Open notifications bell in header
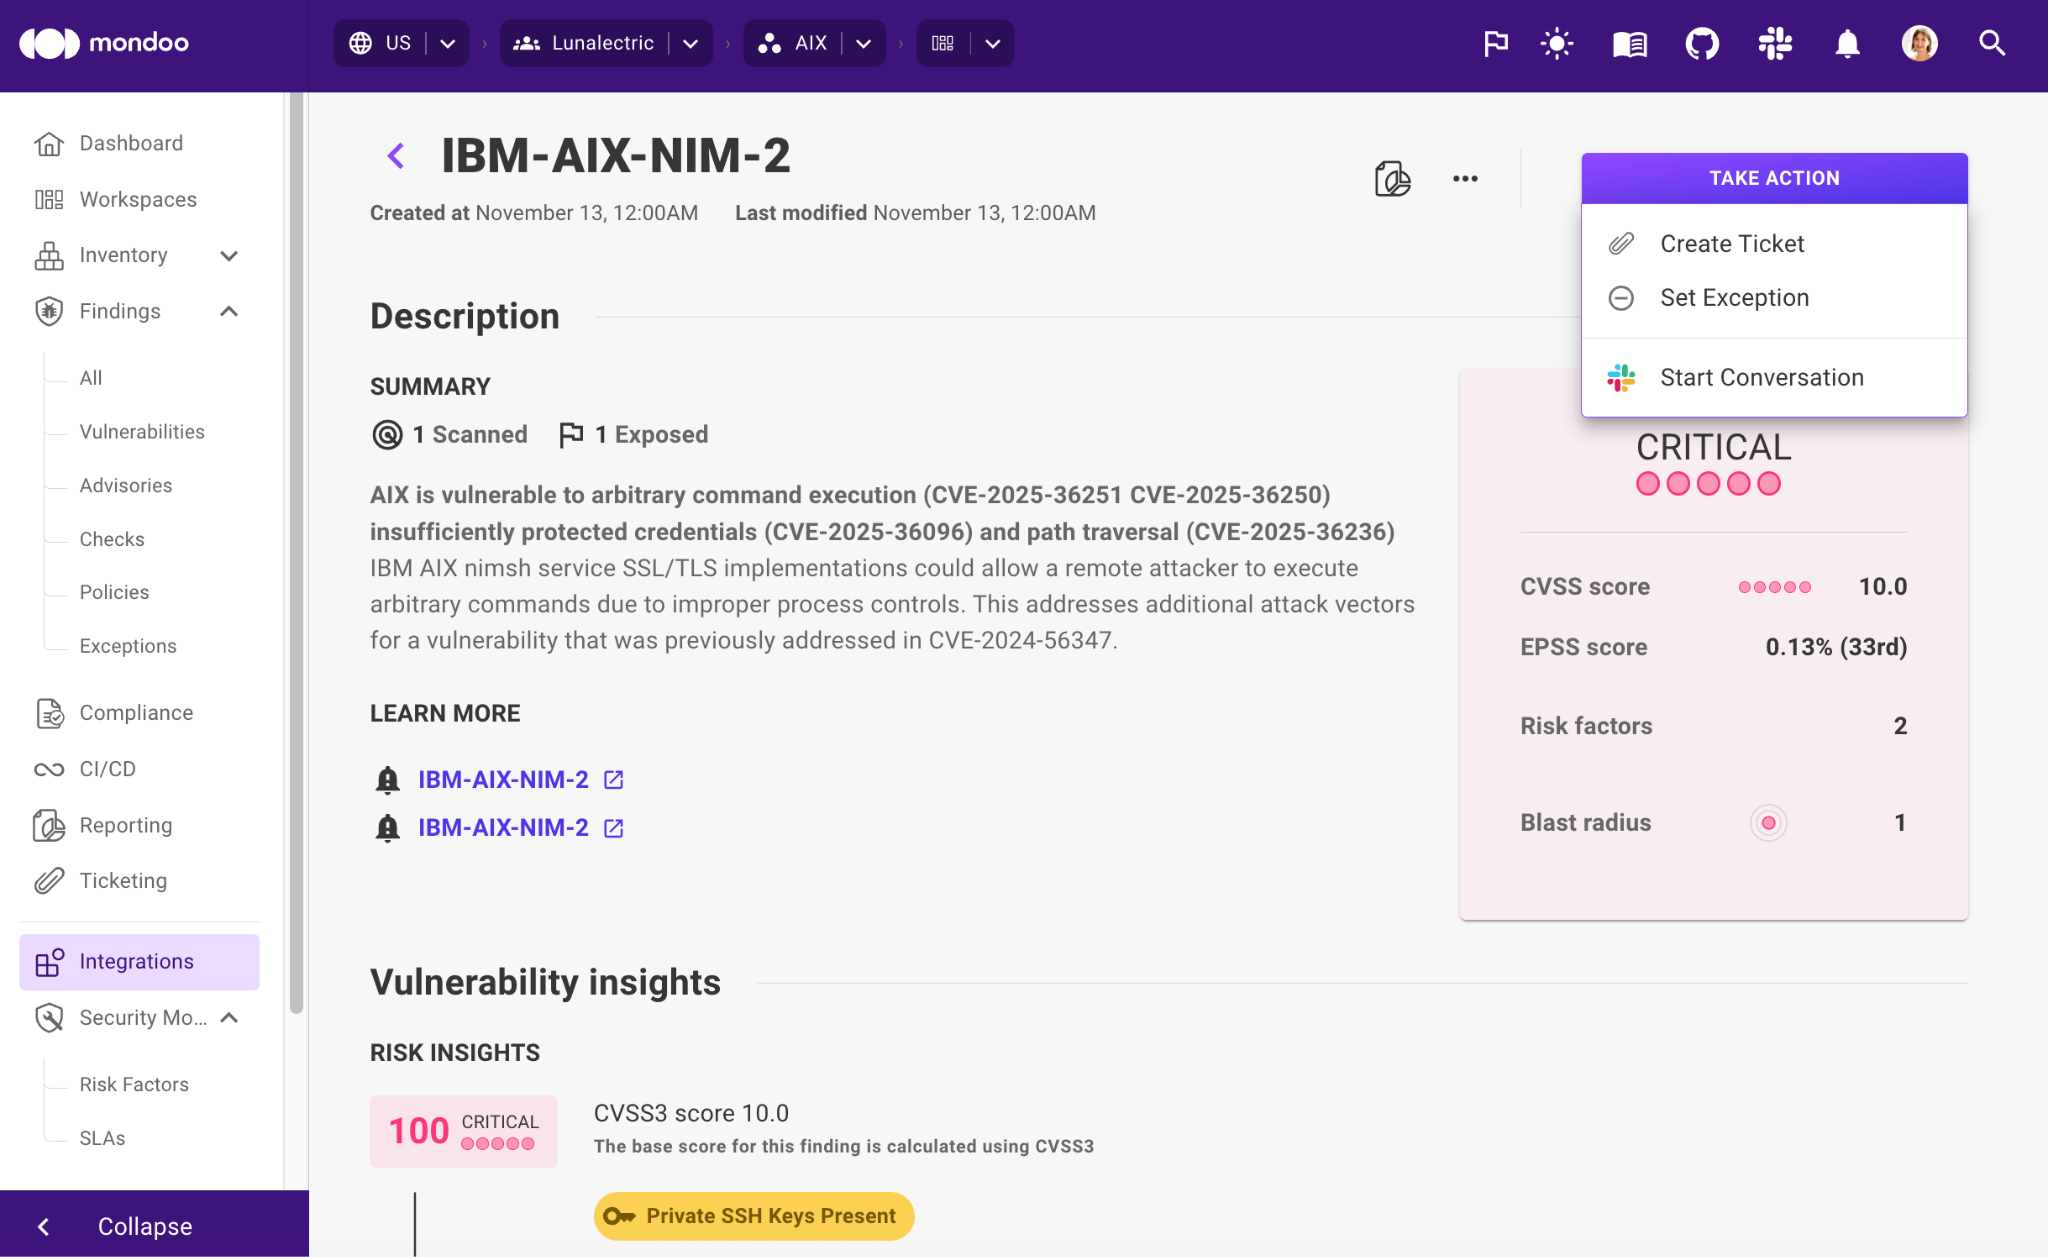This screenshot has width=2048, height=1257. coord(1847,43)
